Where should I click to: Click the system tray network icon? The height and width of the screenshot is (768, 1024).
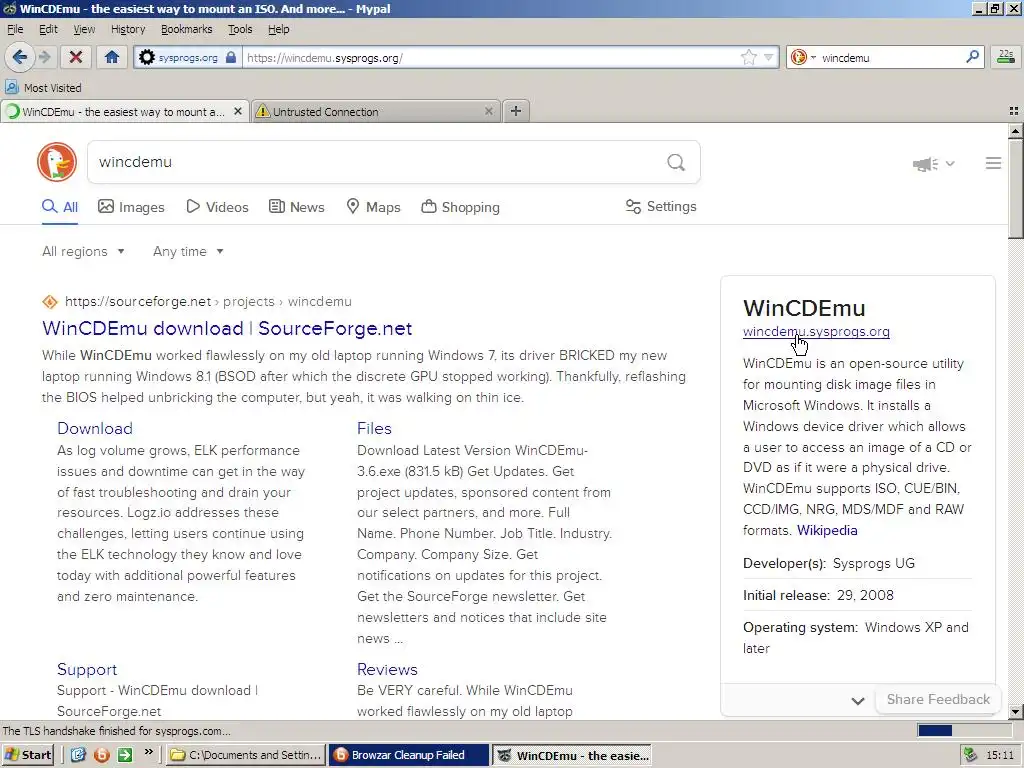pyautogui.click(x=970, y=755)
